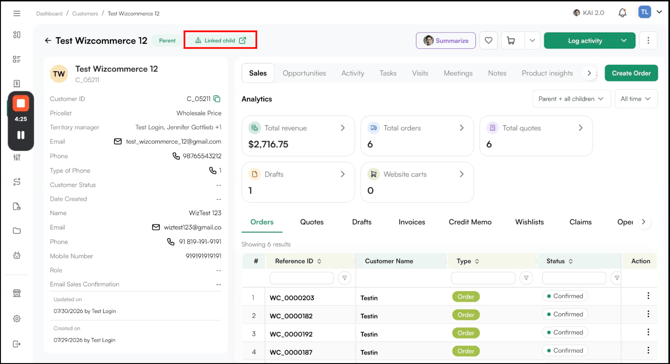
Task: Click the Type filter input
Action: (483, 278)
